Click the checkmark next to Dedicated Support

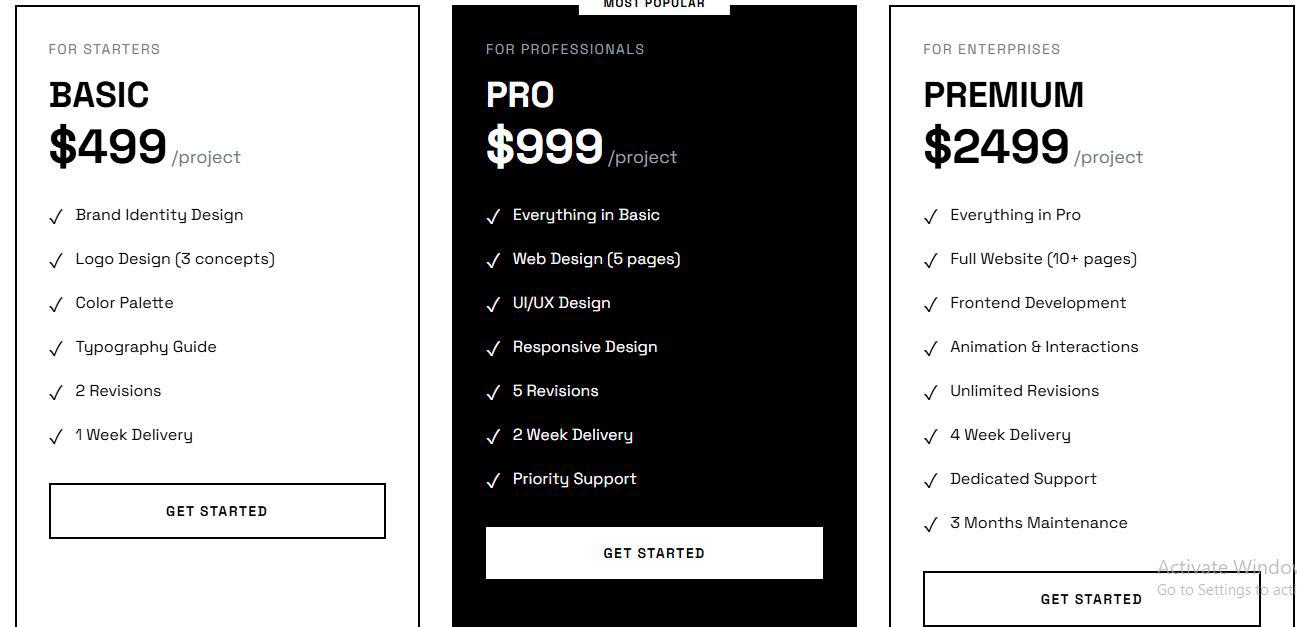931,480
